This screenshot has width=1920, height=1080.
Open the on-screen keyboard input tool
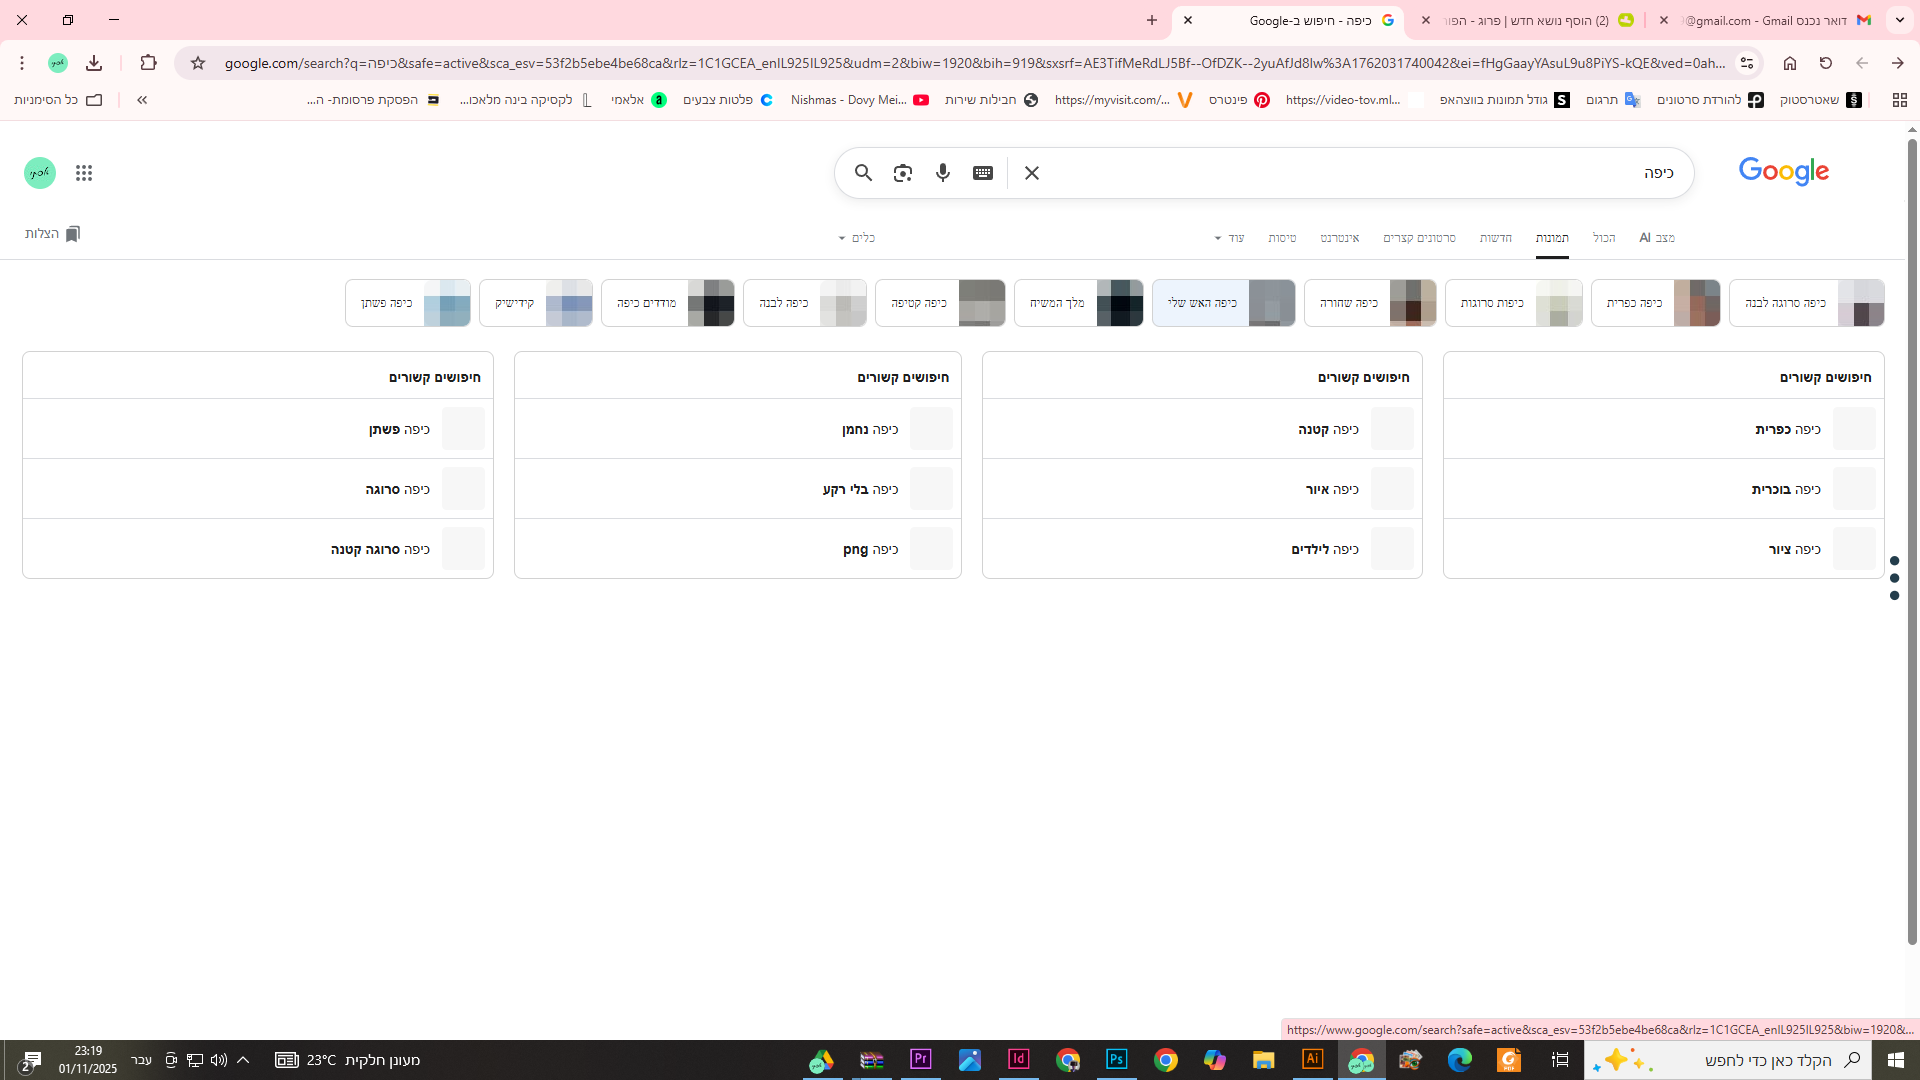(982, 173)
